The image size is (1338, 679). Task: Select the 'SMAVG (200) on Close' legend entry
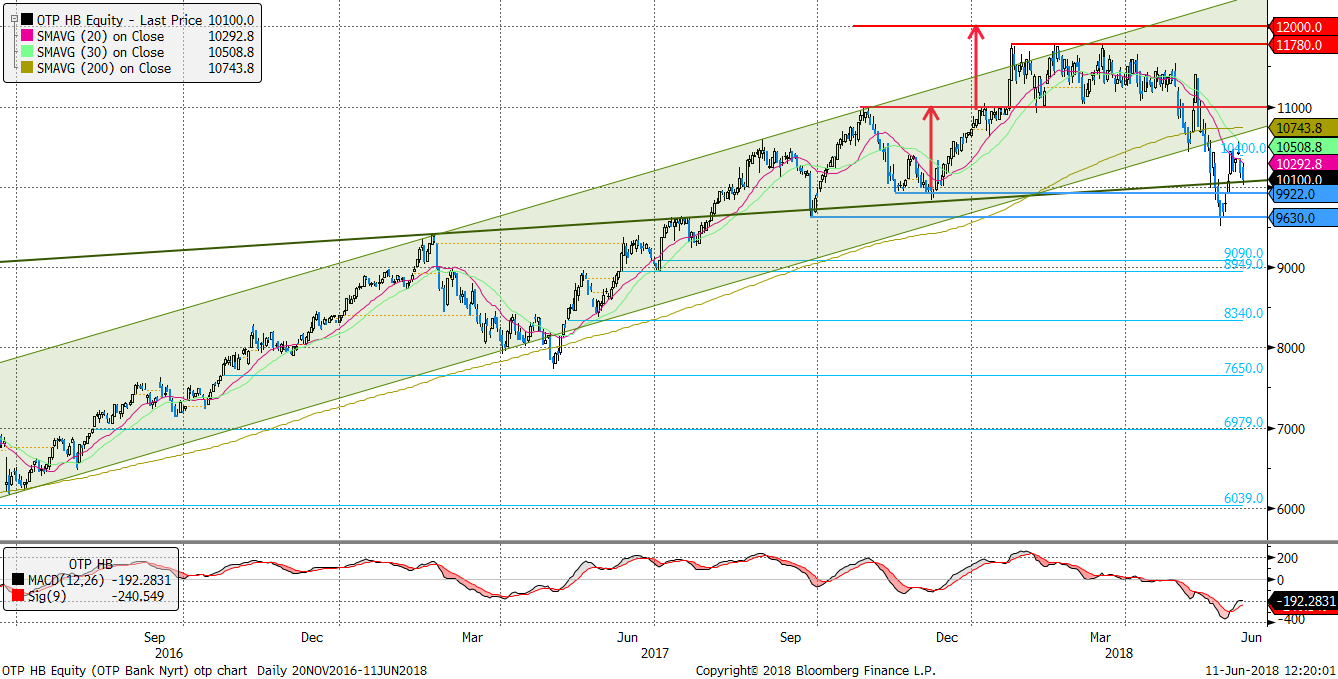coord(104,68)
